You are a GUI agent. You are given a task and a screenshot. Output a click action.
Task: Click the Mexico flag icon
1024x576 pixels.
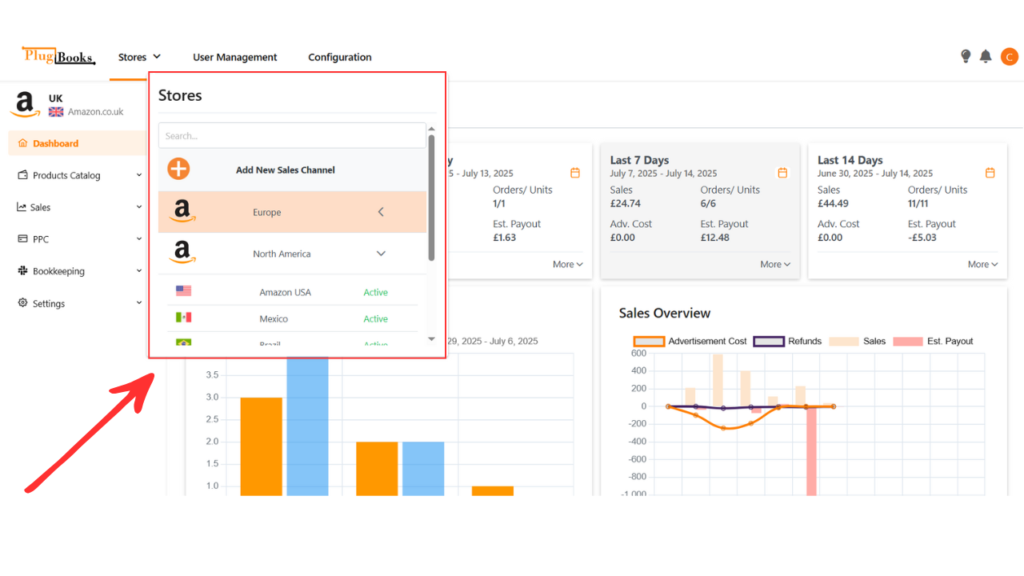coord(184,317)
